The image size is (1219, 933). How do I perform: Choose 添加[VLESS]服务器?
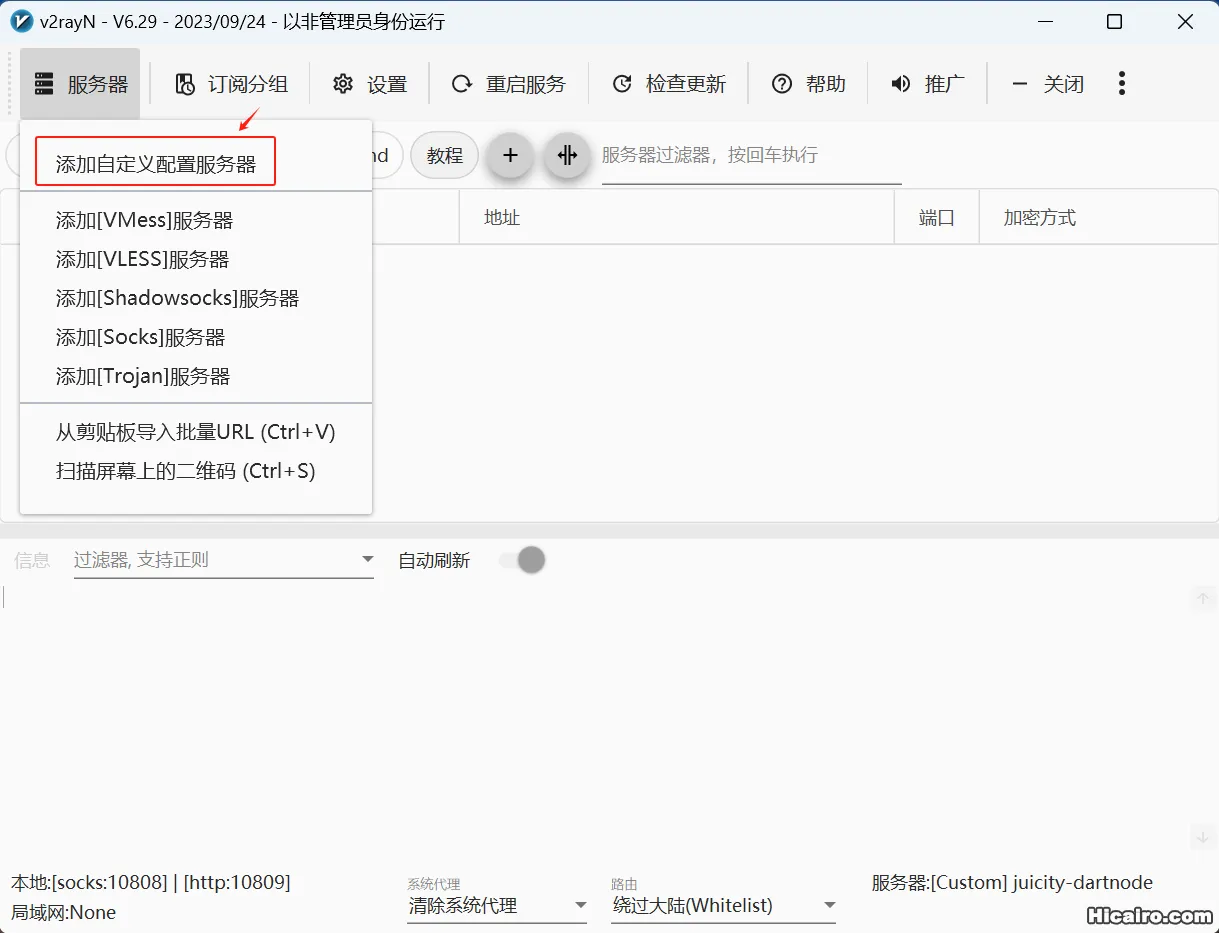196,259
